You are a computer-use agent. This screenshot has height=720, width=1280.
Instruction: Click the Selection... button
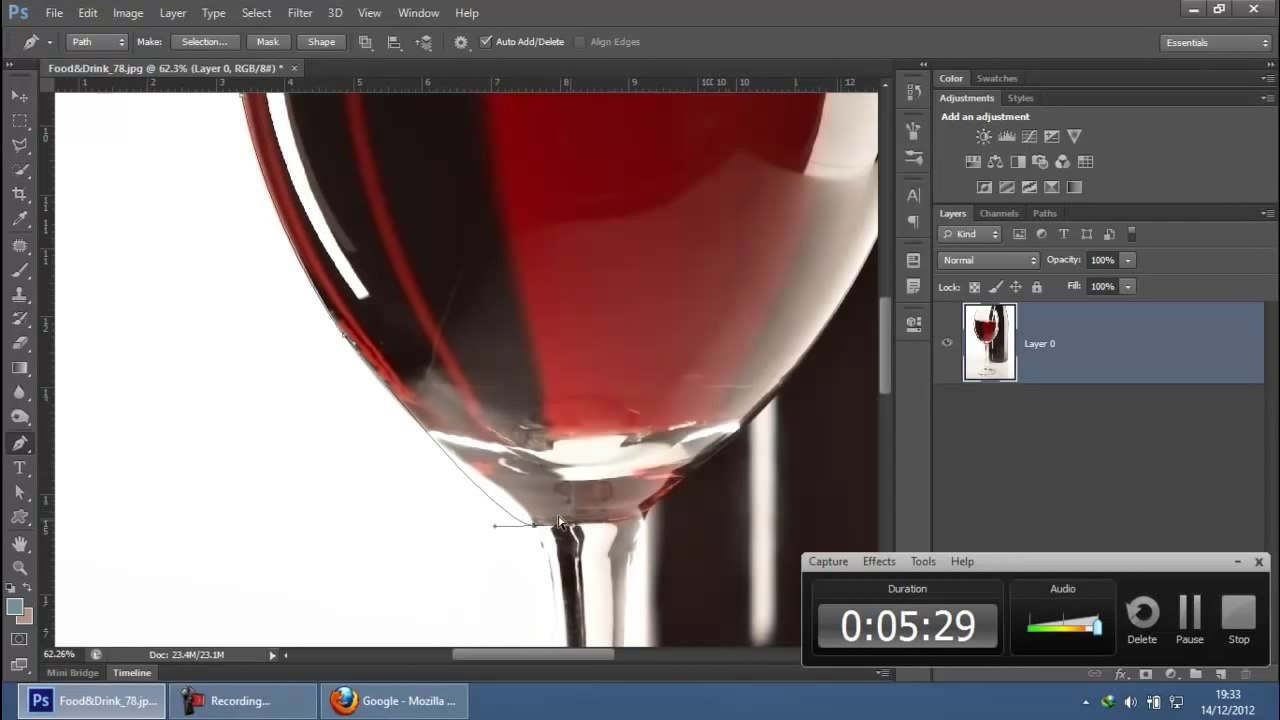(x=204, y=42)
